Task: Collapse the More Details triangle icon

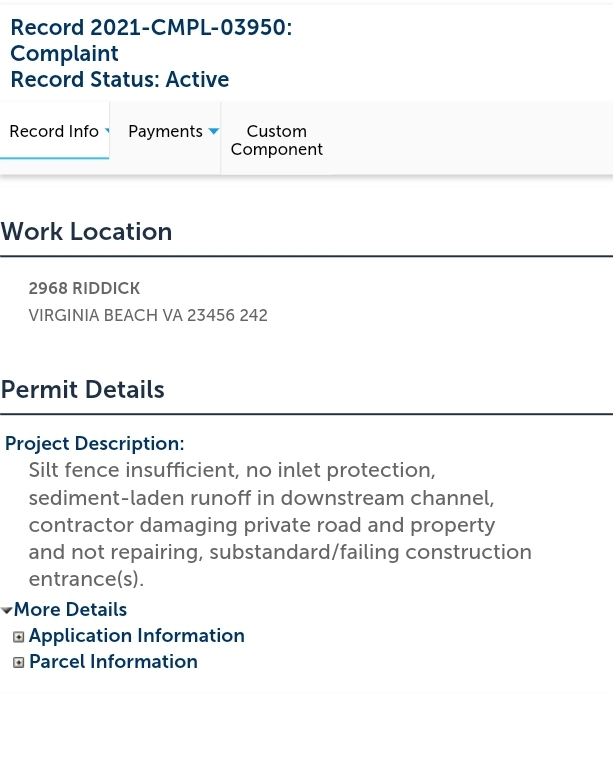Action: coord(7,610)
